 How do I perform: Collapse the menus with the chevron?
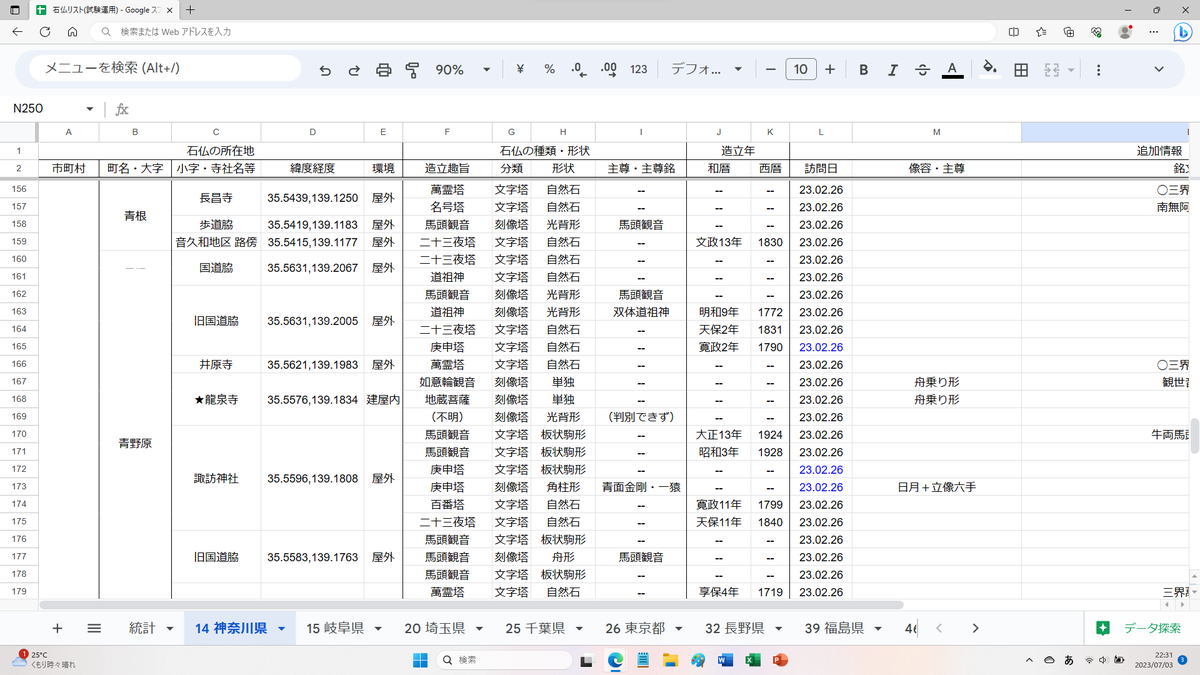(1159, 70)
